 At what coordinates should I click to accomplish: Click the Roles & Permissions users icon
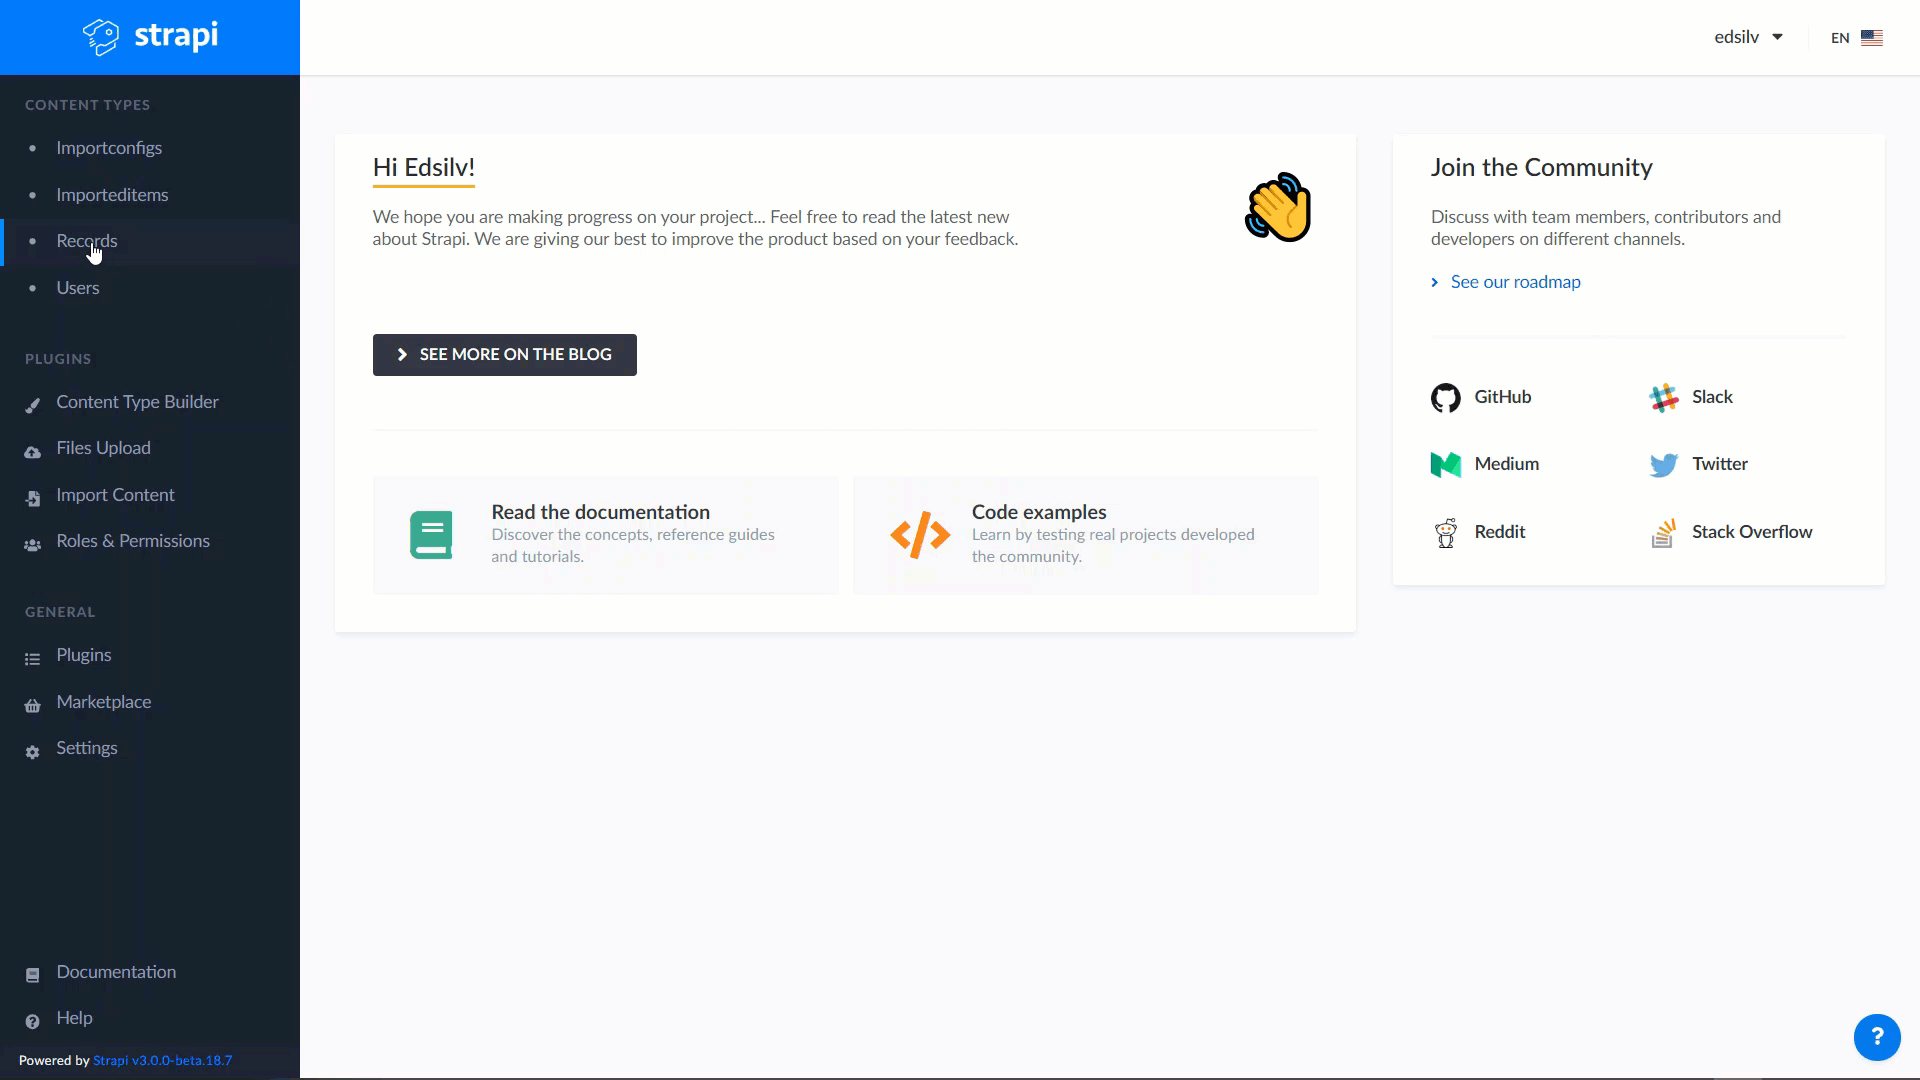pos(33,545)
